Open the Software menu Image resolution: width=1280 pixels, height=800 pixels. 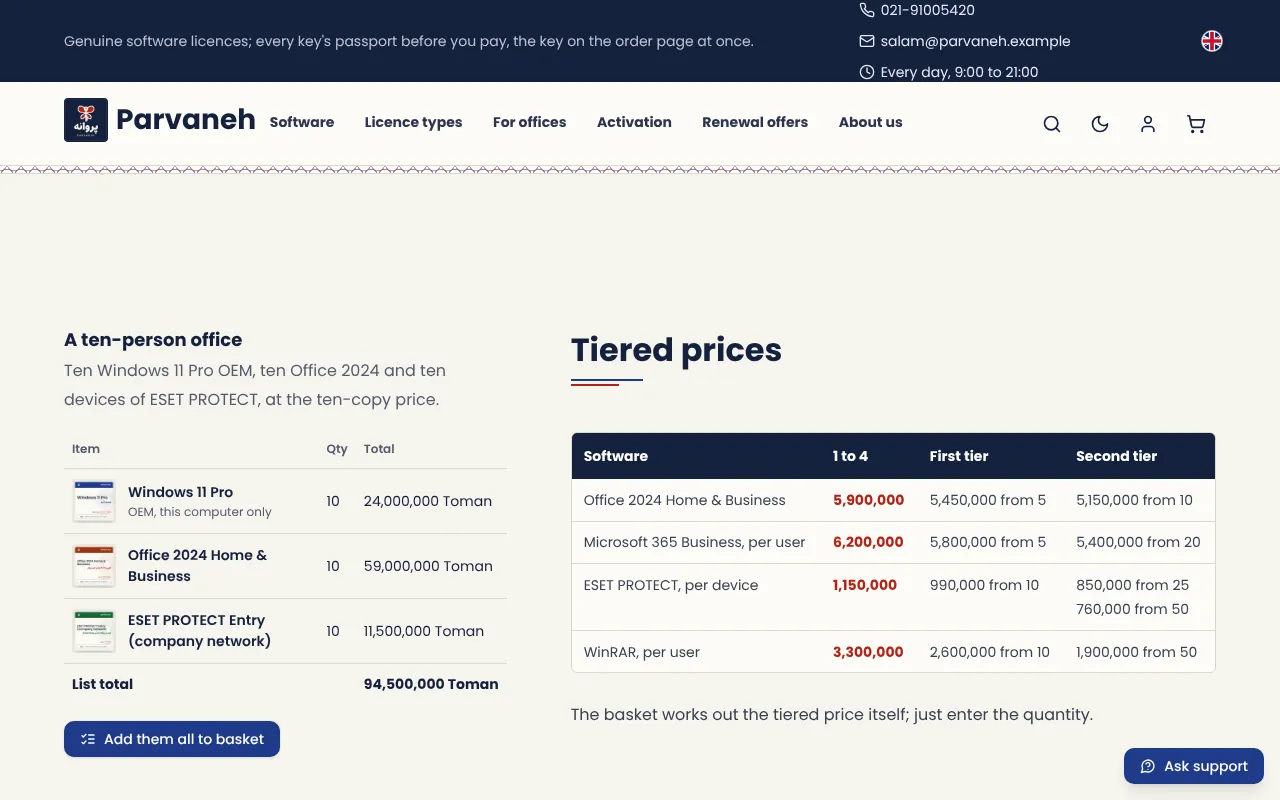click(302, 122)
